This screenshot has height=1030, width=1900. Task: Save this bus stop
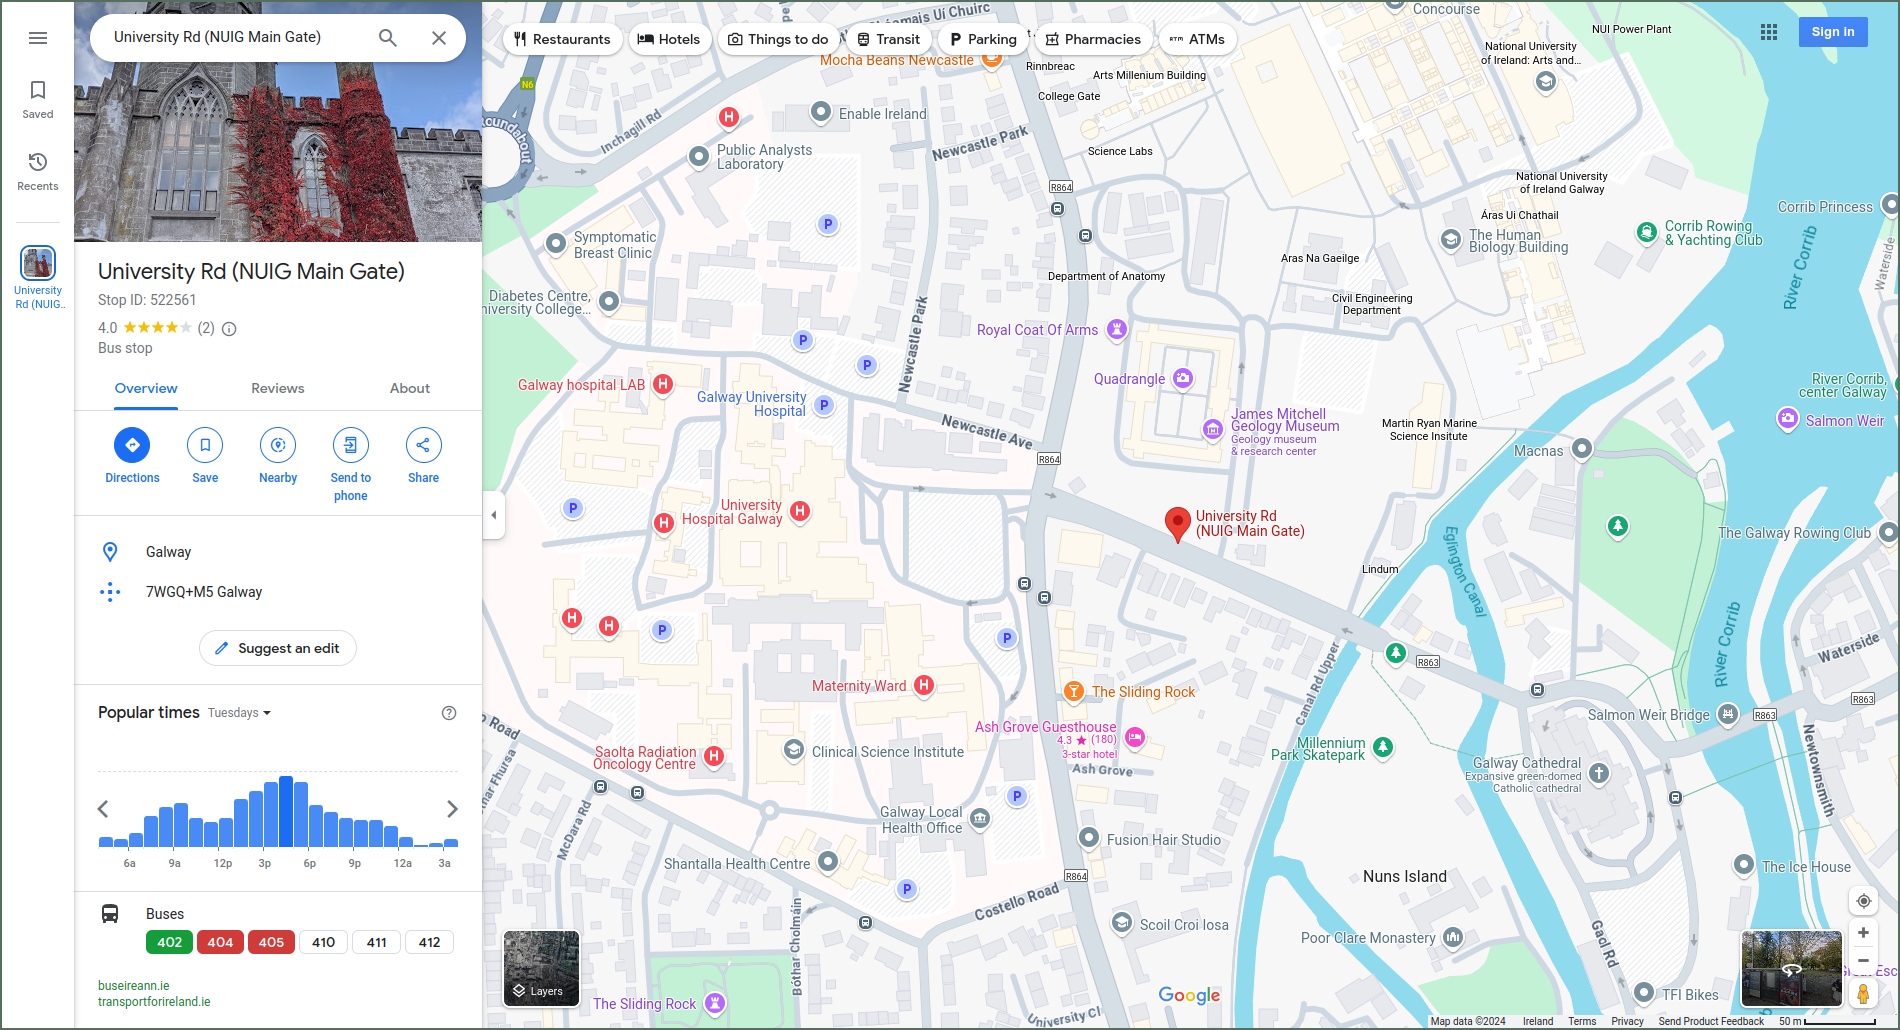pos(205,445)
